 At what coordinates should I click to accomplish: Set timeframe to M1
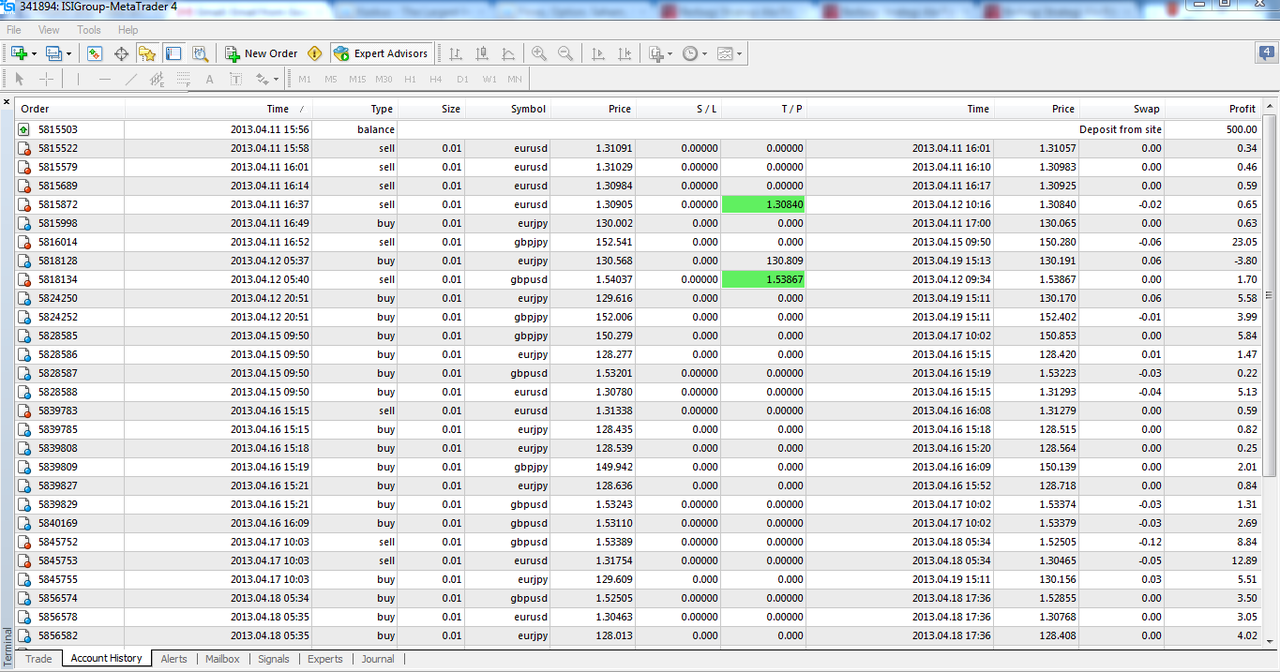305,79
